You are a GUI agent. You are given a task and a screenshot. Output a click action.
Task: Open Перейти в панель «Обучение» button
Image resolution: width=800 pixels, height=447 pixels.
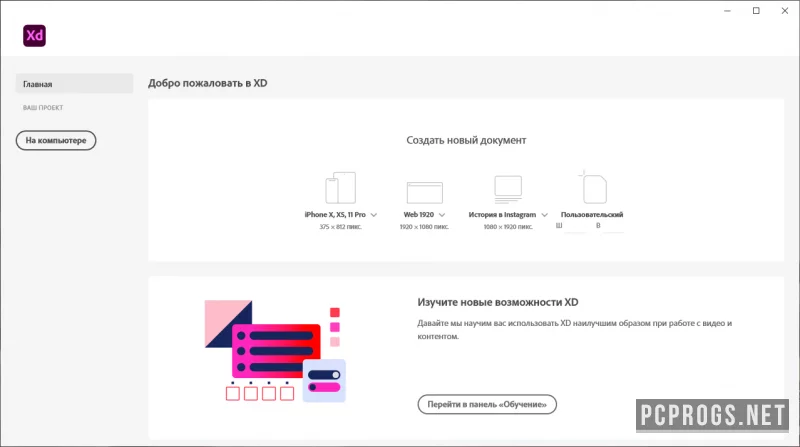click(487, 404)
